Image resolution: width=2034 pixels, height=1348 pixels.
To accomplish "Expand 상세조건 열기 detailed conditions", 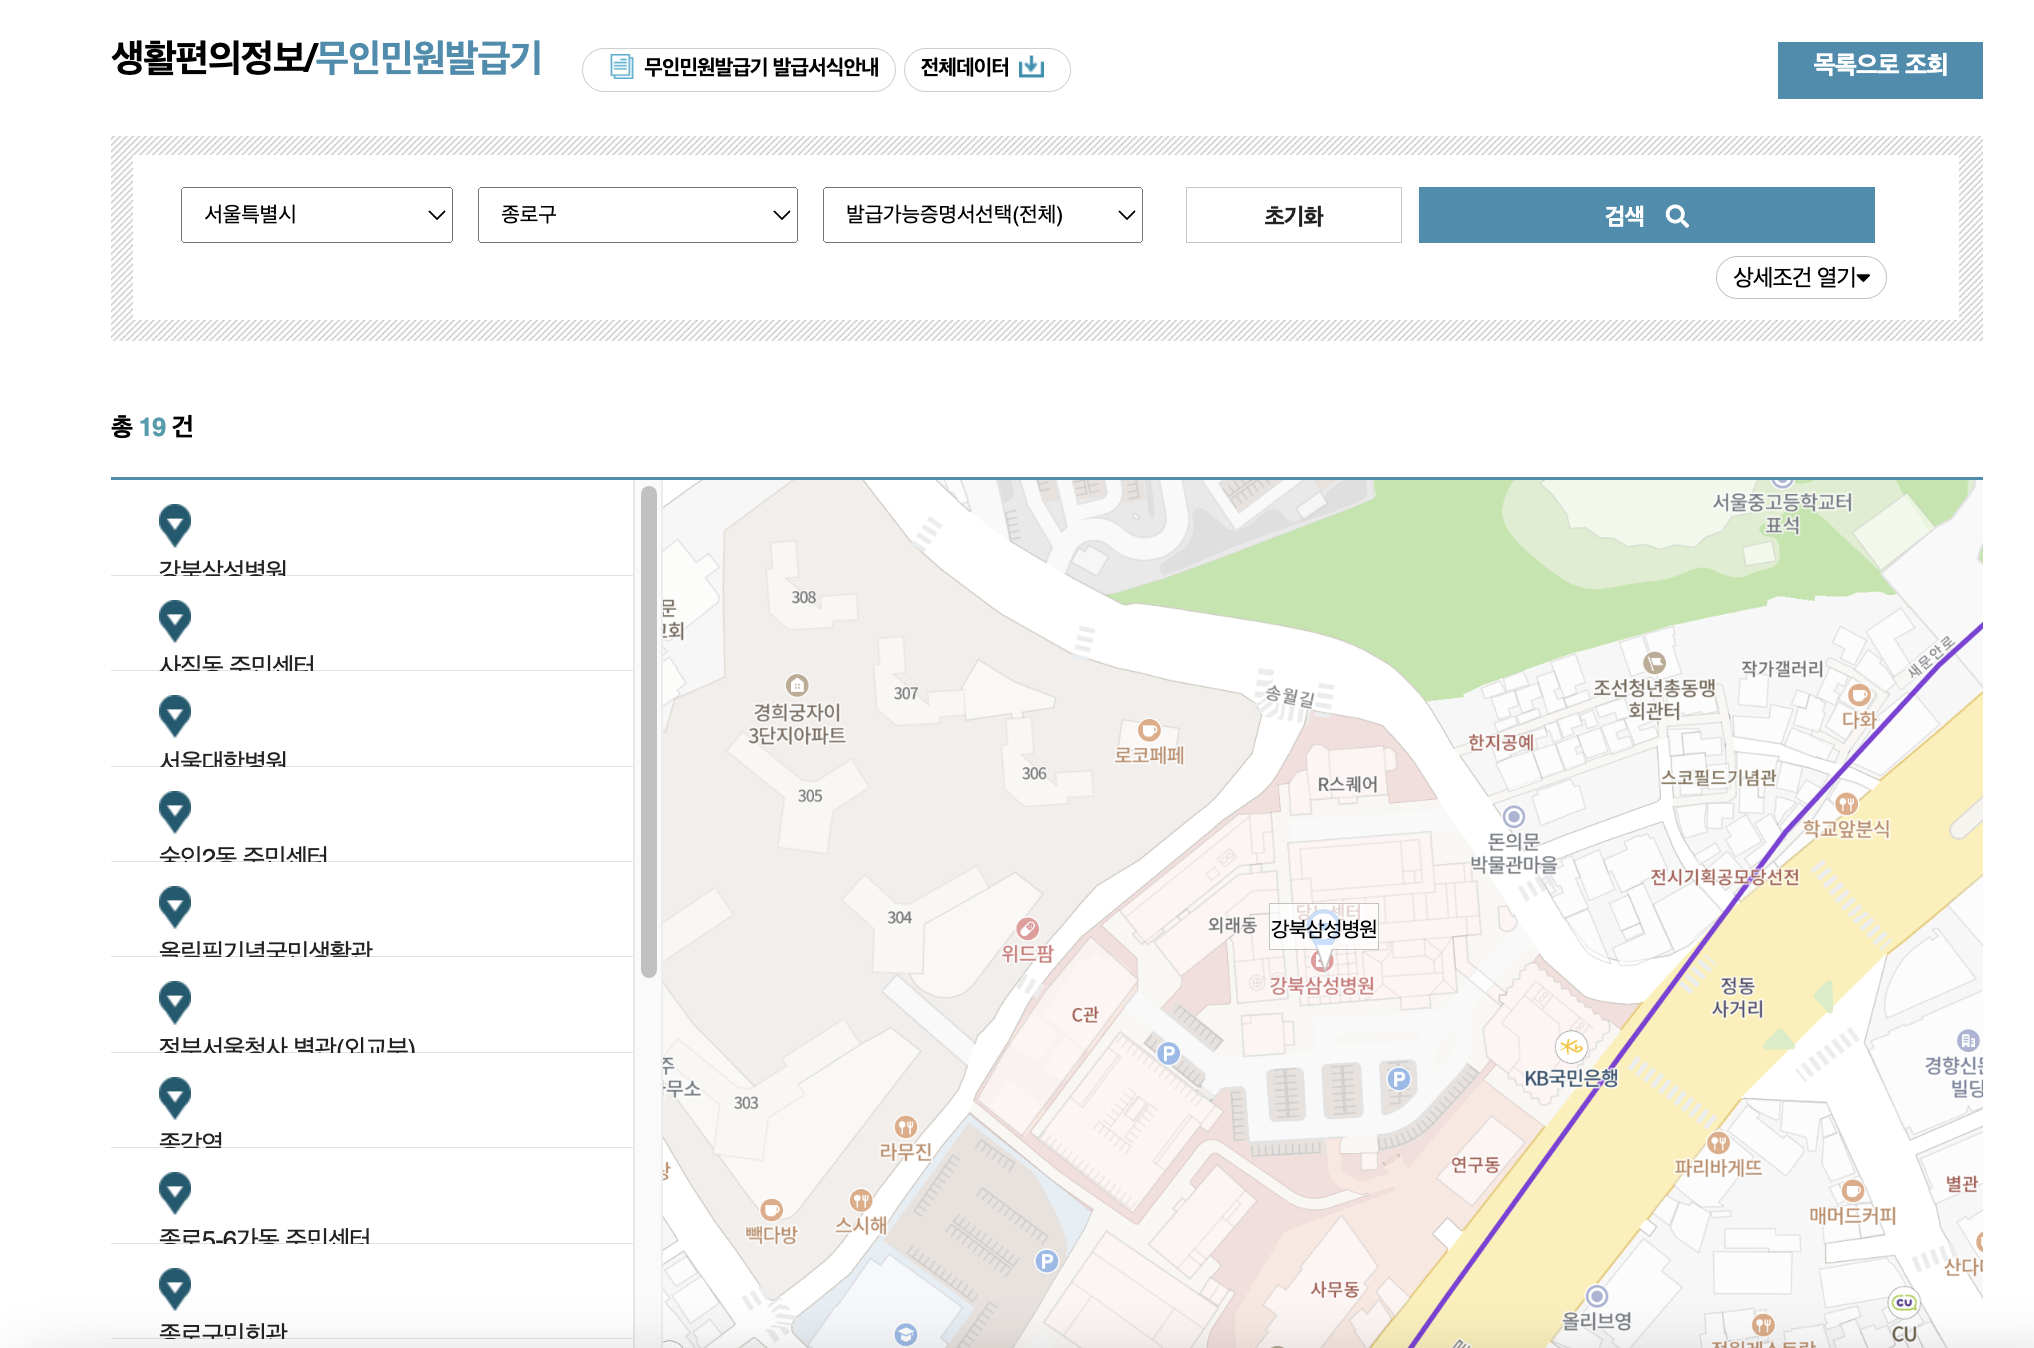I will (x=1800, y=277).
